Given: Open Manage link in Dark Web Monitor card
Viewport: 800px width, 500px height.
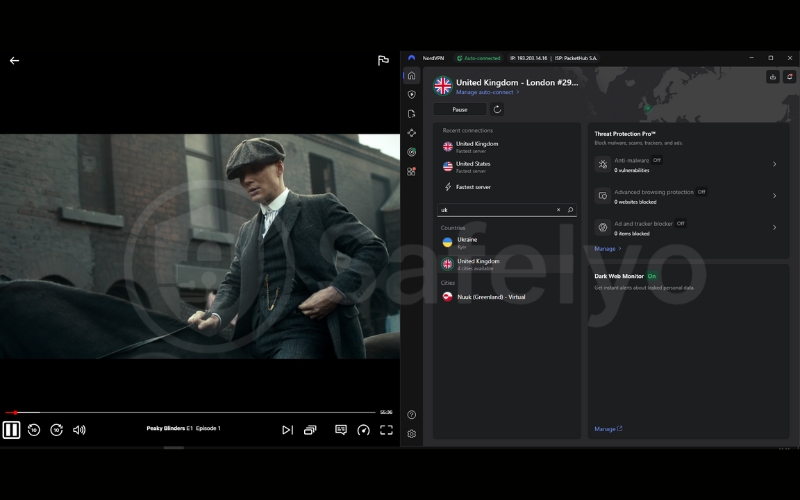Looking at the screenshot, I should pyautogui.click(x=608, y=429).
